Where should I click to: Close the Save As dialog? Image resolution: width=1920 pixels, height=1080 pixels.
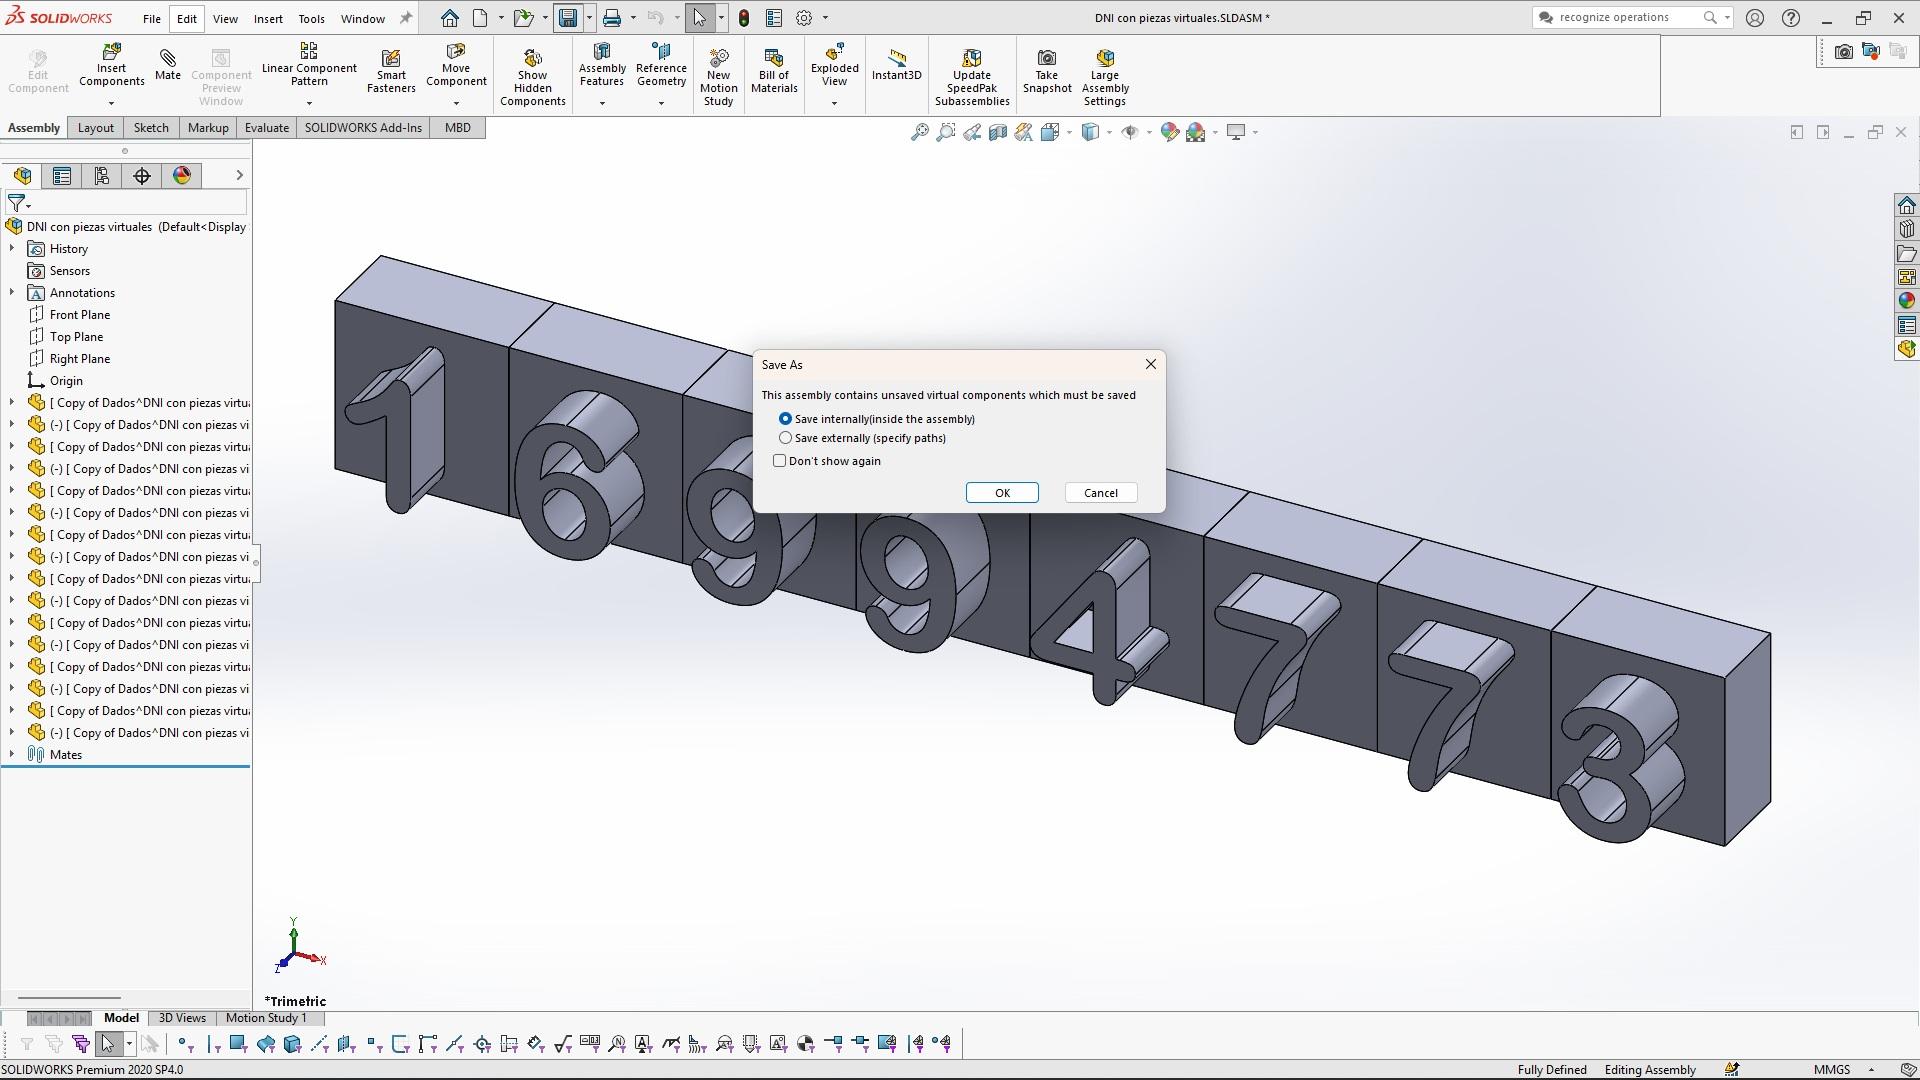[x=1151, y=364]
